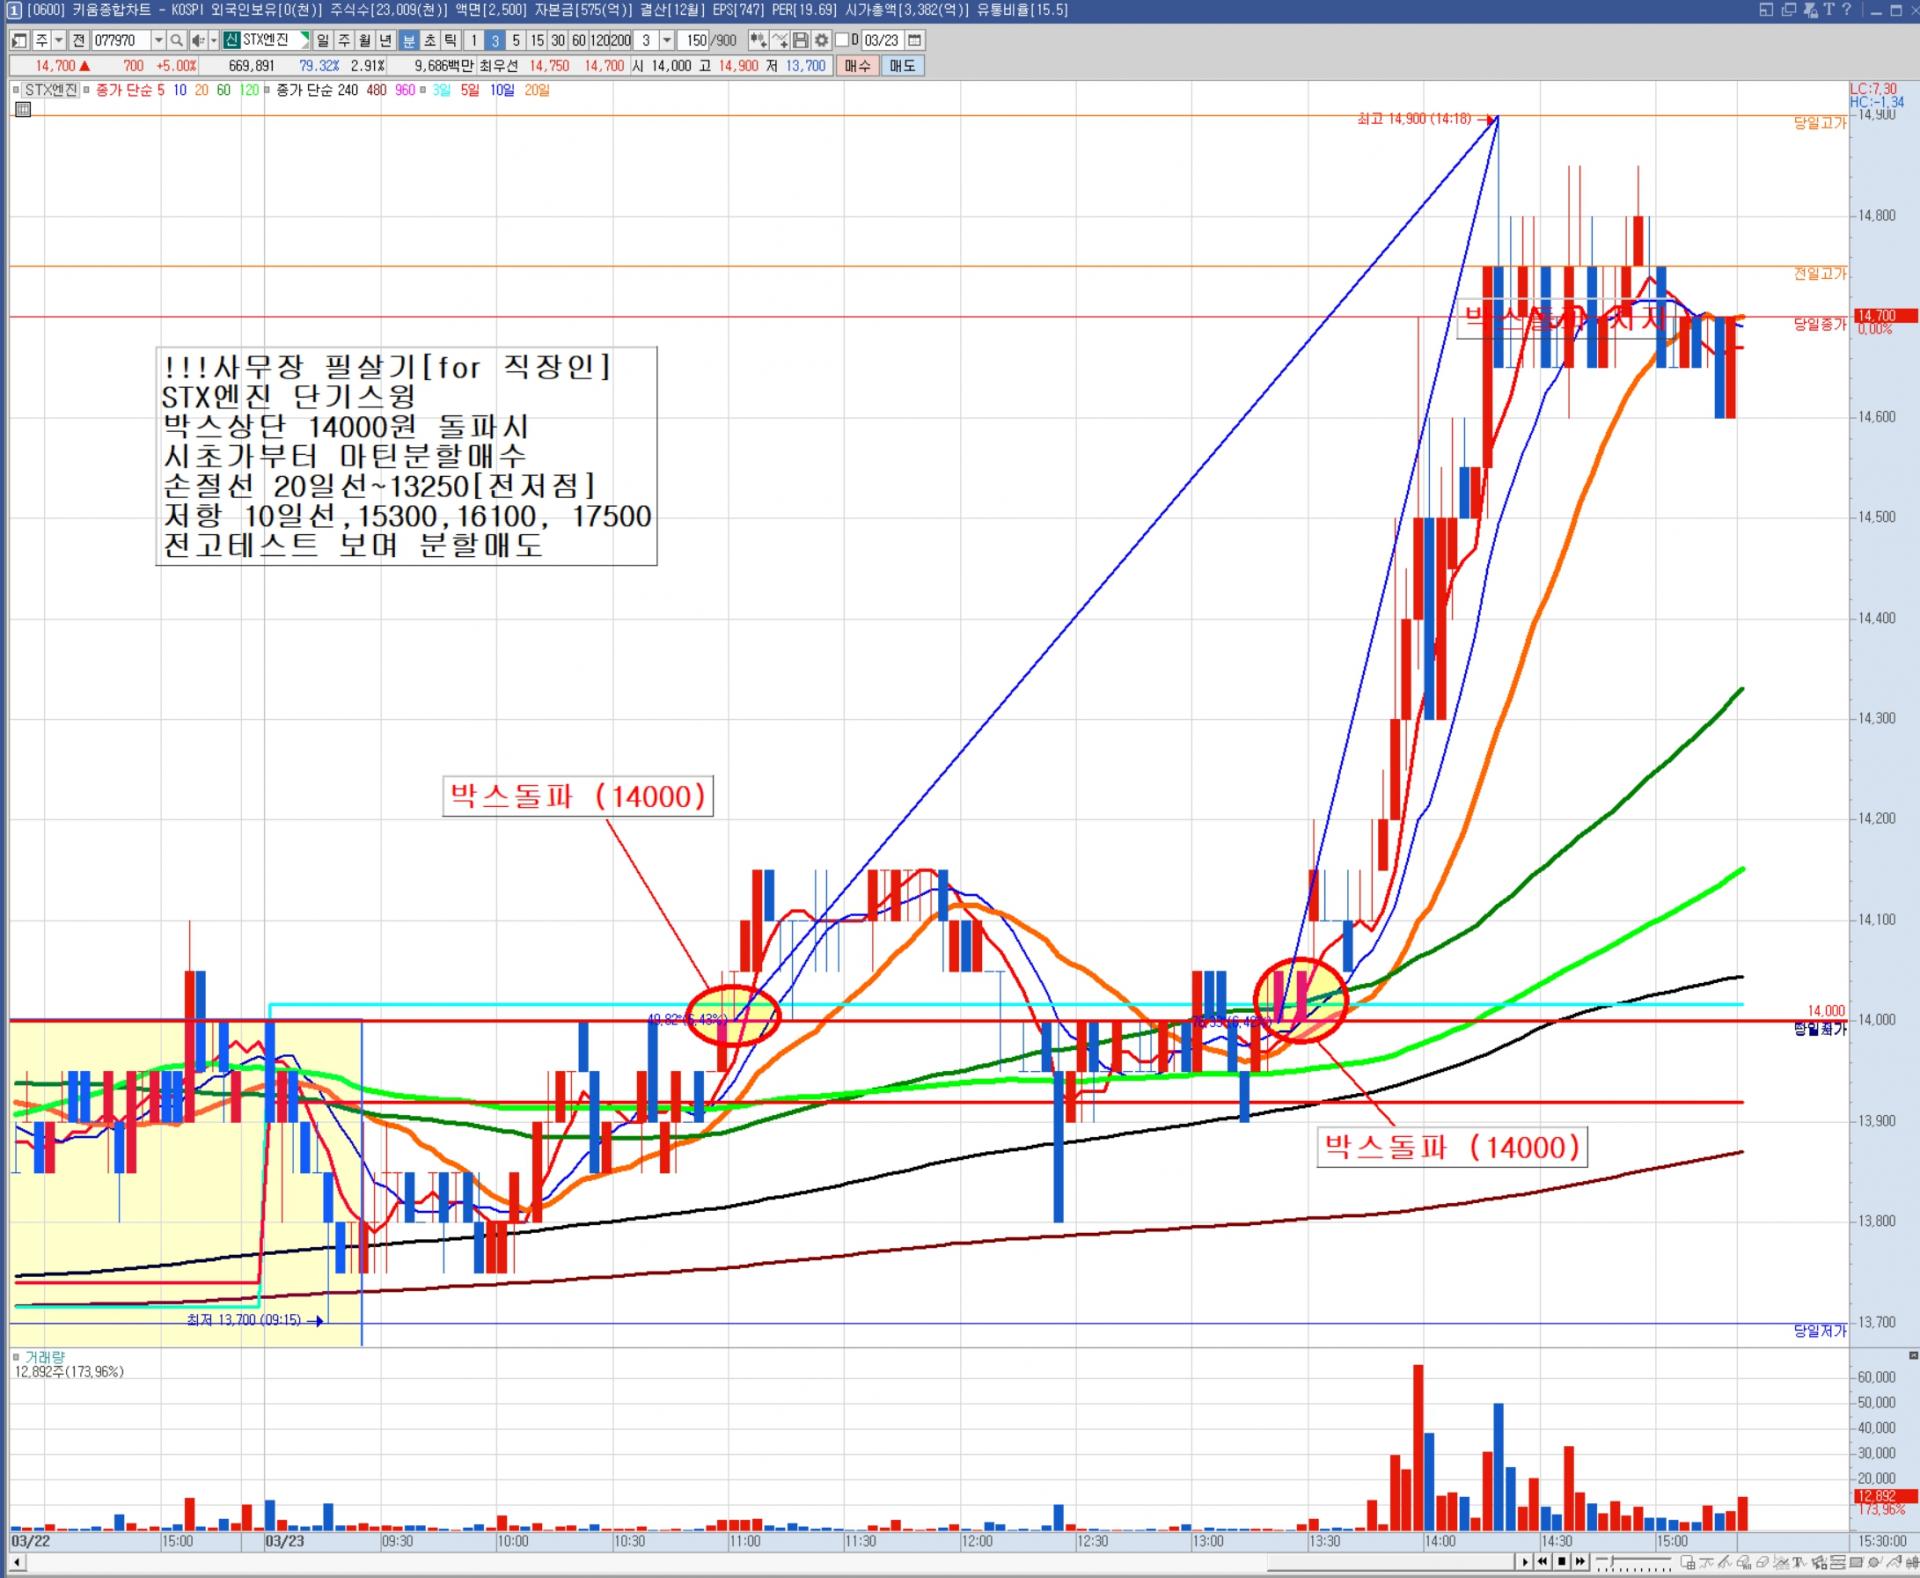Click the fast-forward button at bottom right
Image resolution: width=1920 pixels, height=1578 pixels.
click(x=1581, y=1561)
